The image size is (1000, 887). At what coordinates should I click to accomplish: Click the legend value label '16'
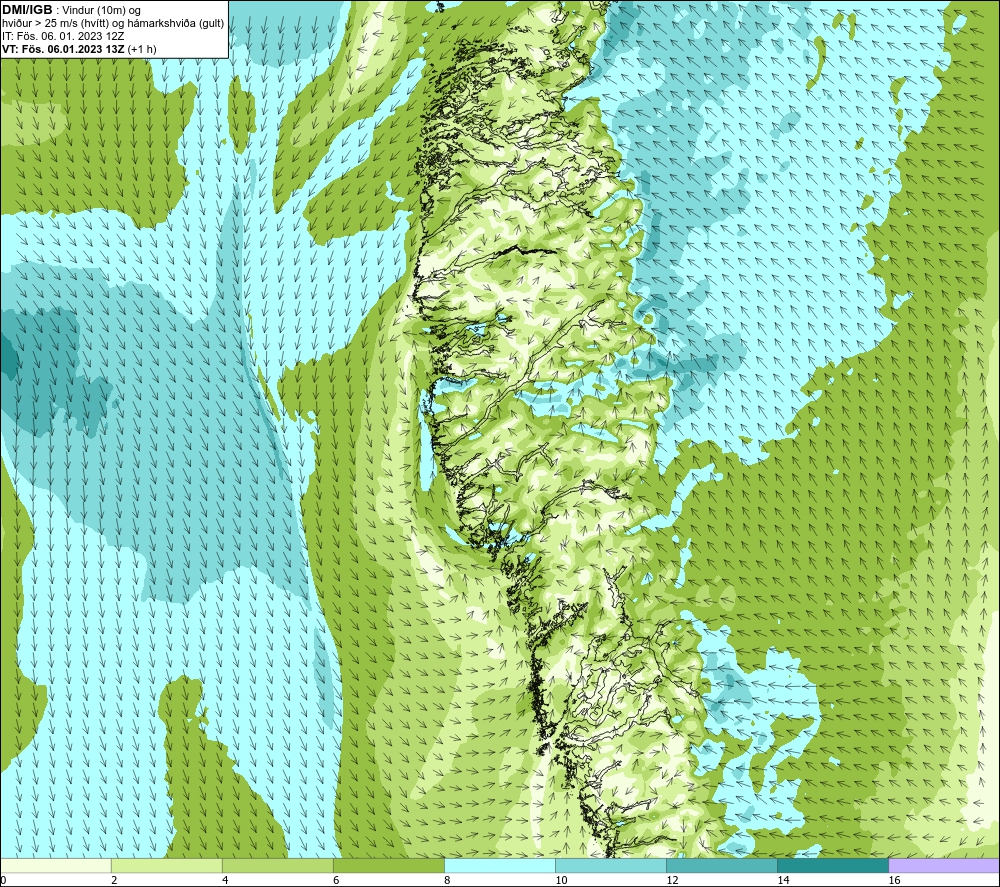(893, 881)
